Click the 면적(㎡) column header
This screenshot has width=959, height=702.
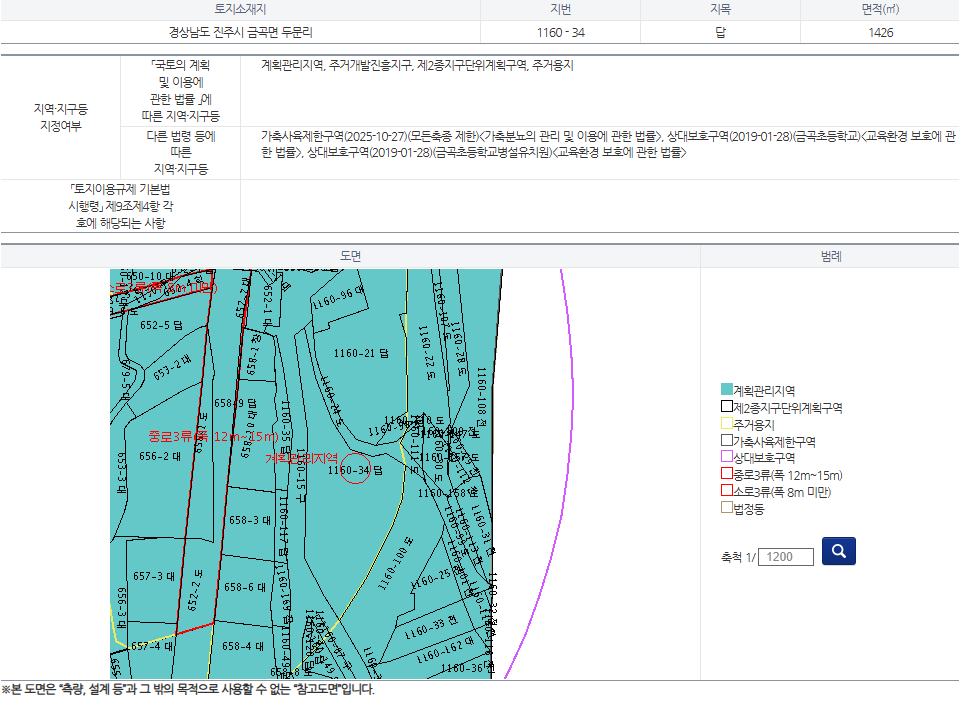click(880, 9)
